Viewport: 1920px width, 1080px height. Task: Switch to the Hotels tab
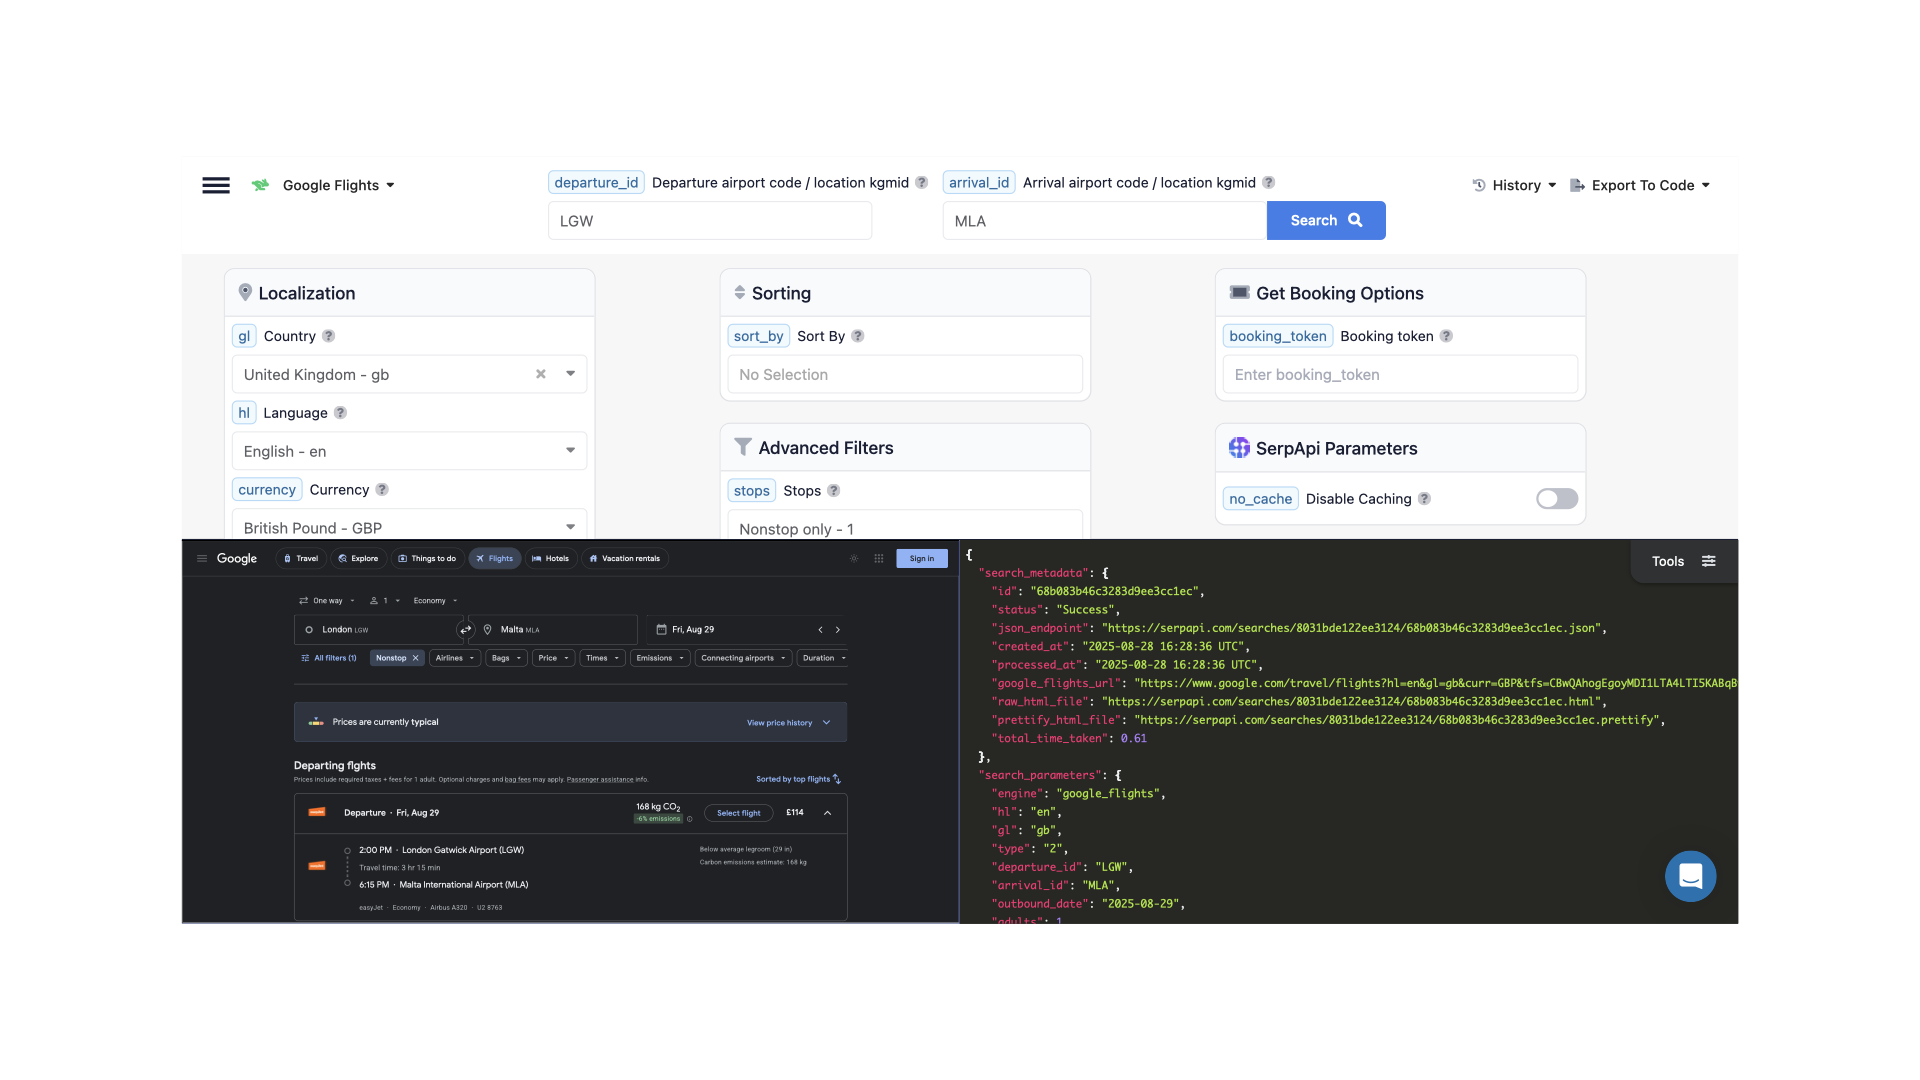click(x=551, y=558)
